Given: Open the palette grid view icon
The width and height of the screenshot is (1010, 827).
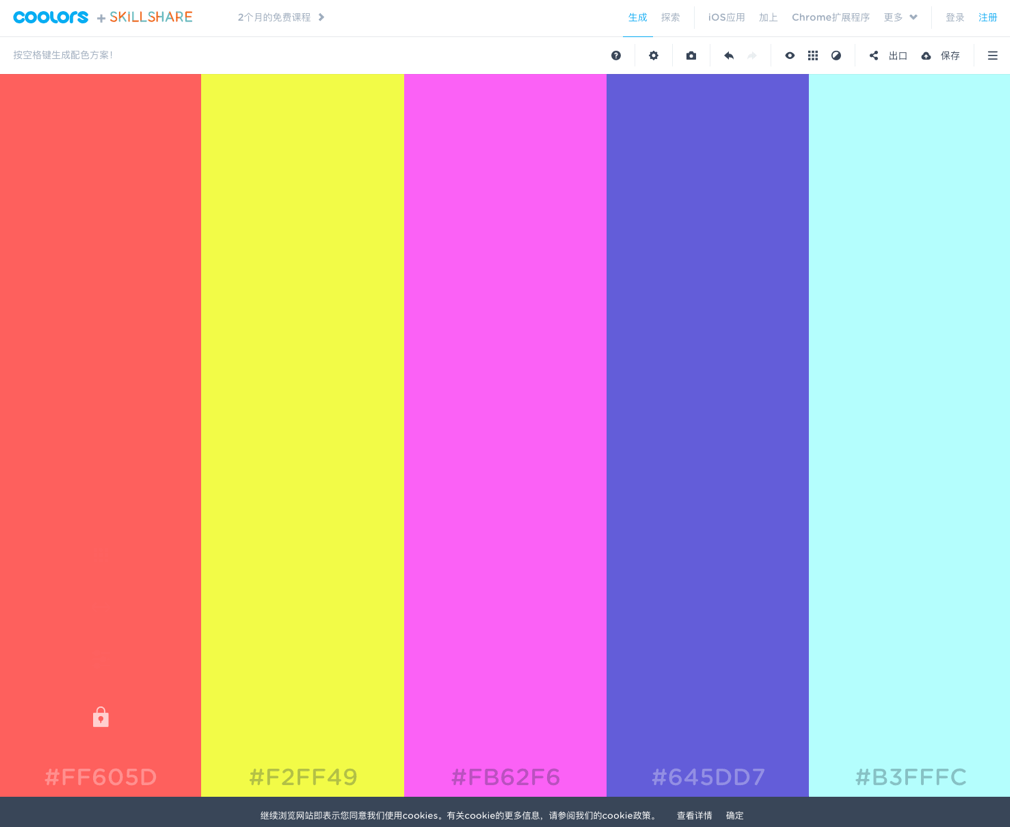Looking at the screenshot, I should pos(812,55).
